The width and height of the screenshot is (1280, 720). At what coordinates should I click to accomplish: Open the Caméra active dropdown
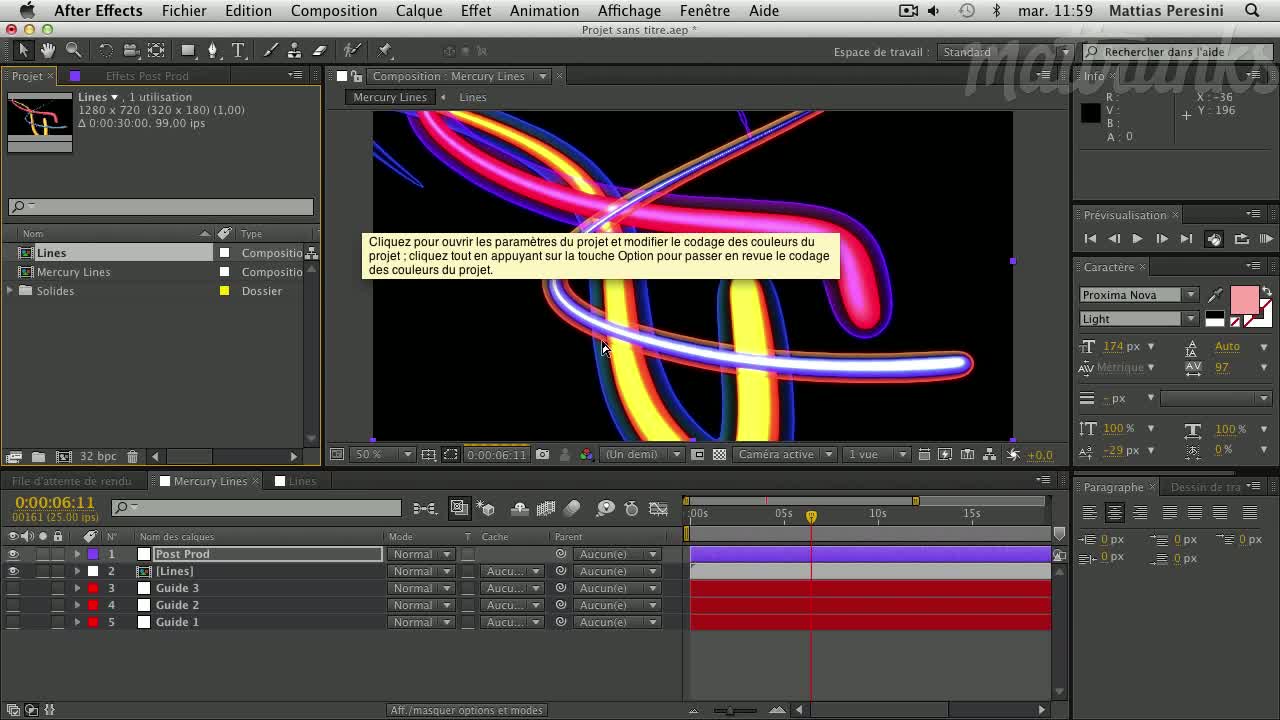(785, 454)
